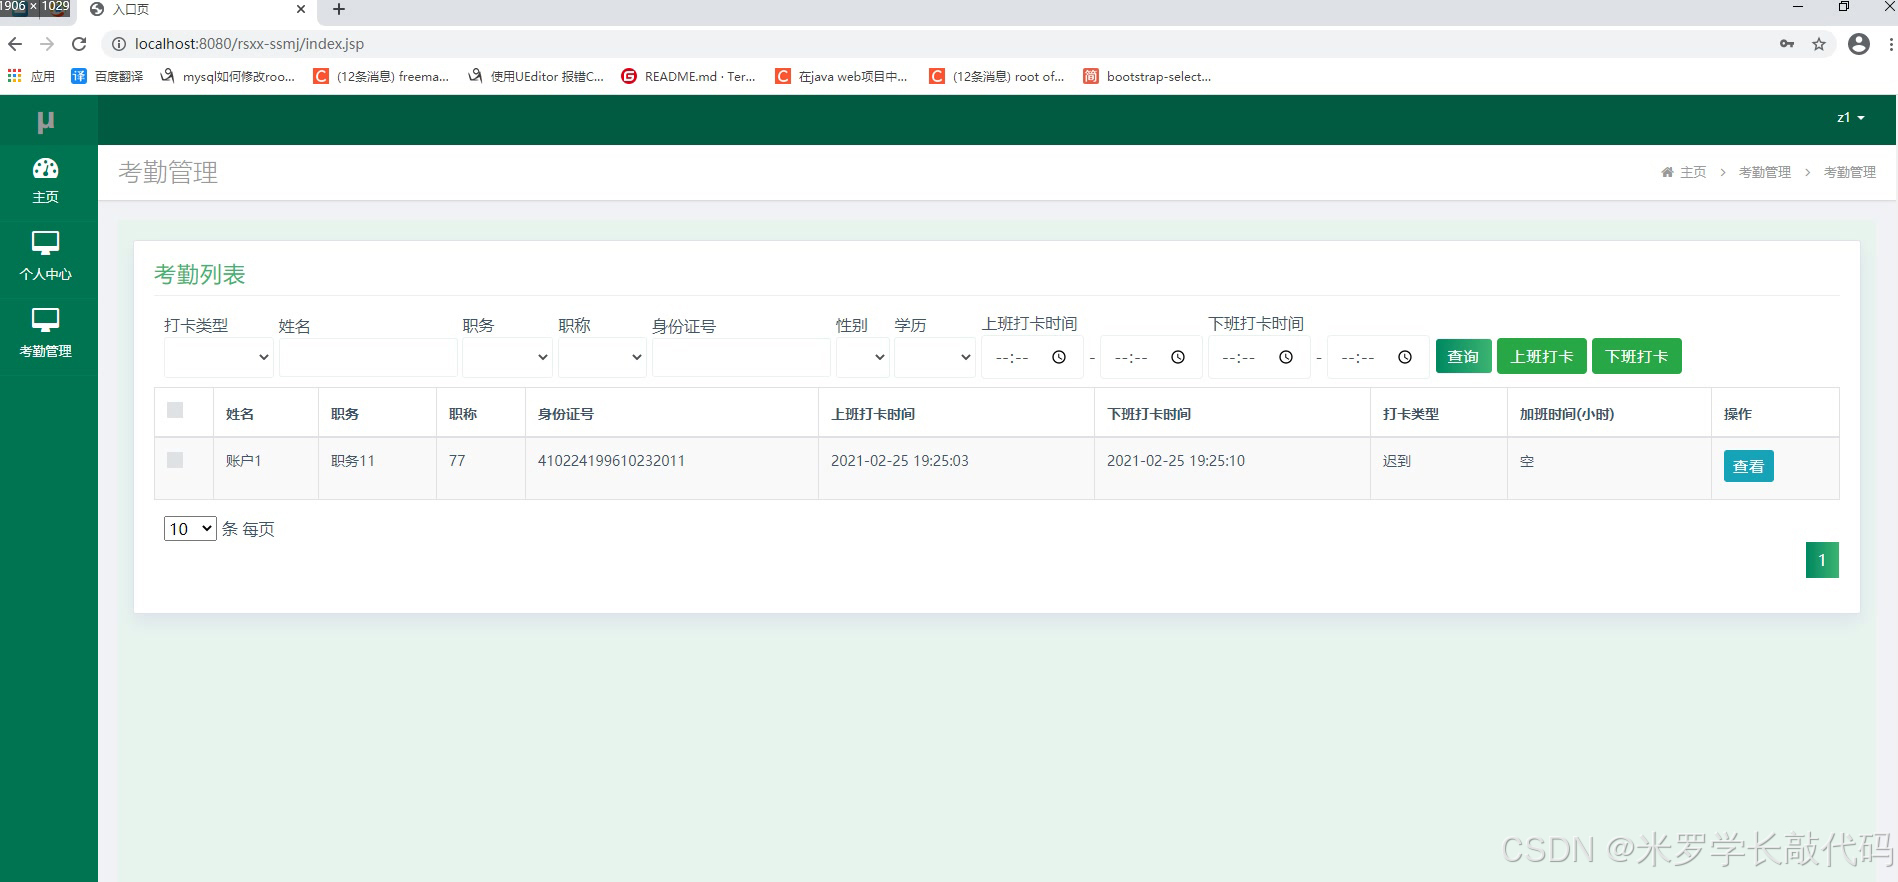1898x882 pixels.
Task: Click the 身份证号 search input field
Action: tap(741, 357)
